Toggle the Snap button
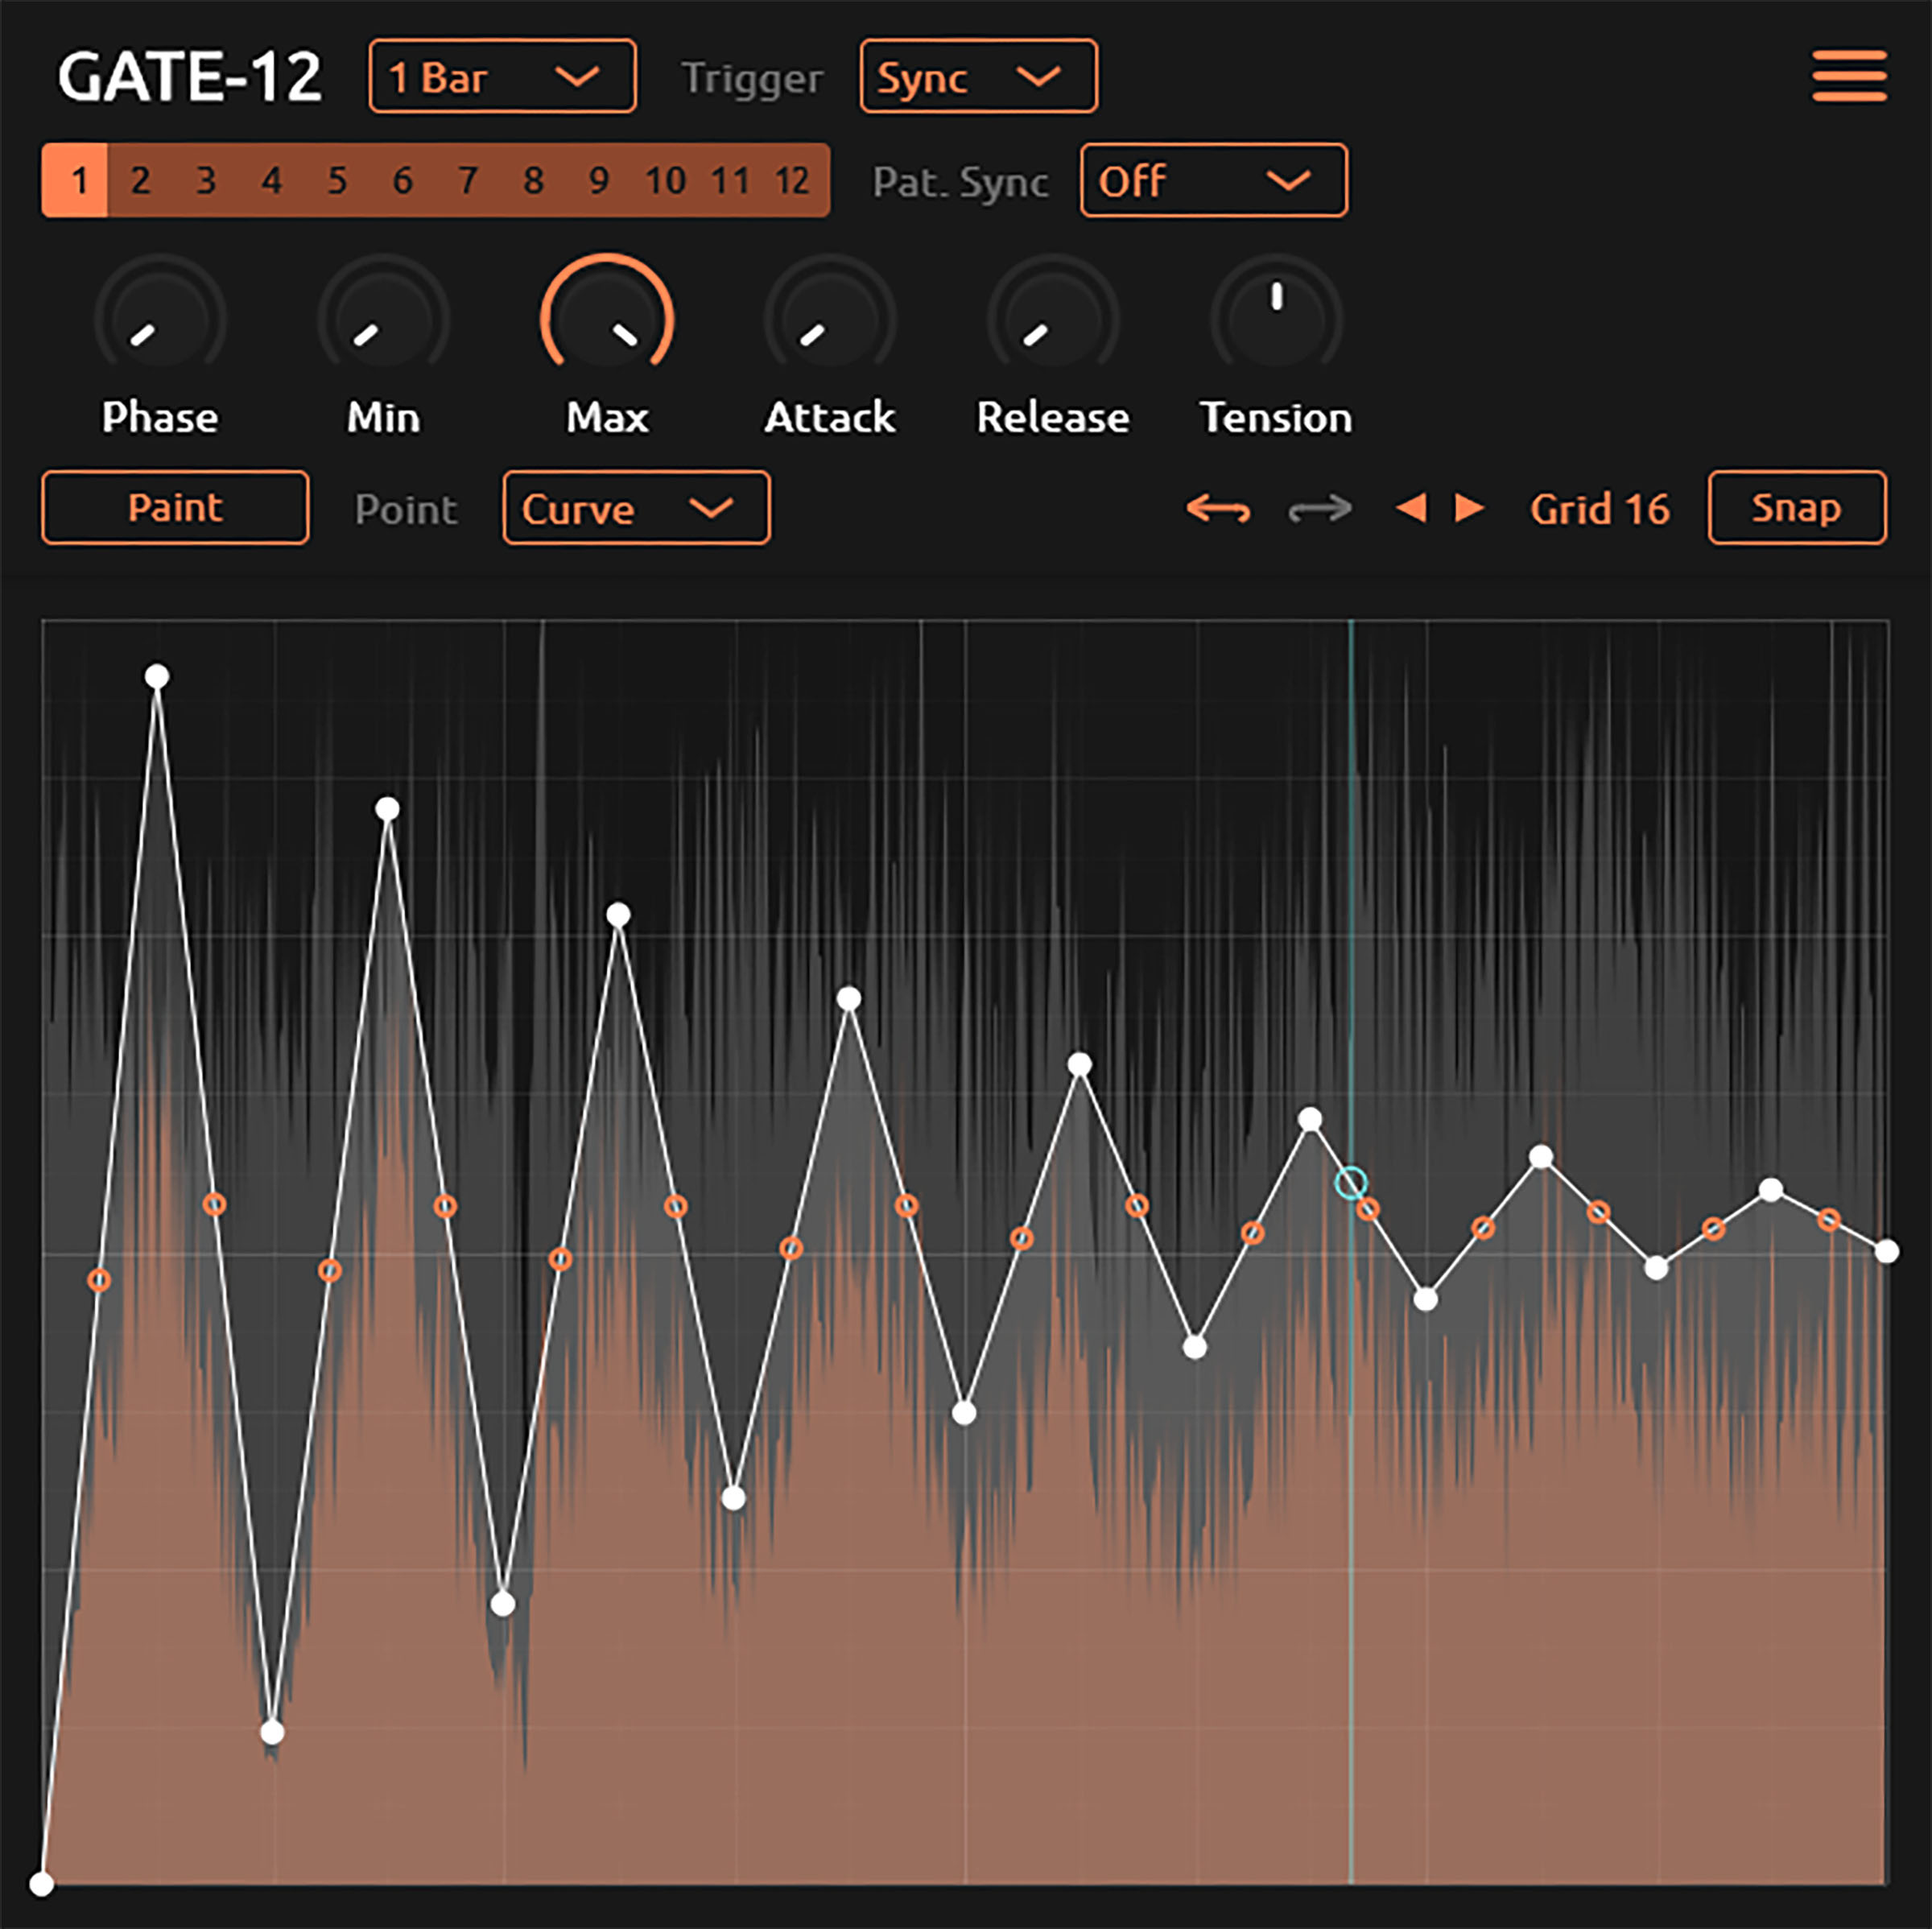The height and width of the screenshot is (1929, 1932). click(x=1796, y=508)
